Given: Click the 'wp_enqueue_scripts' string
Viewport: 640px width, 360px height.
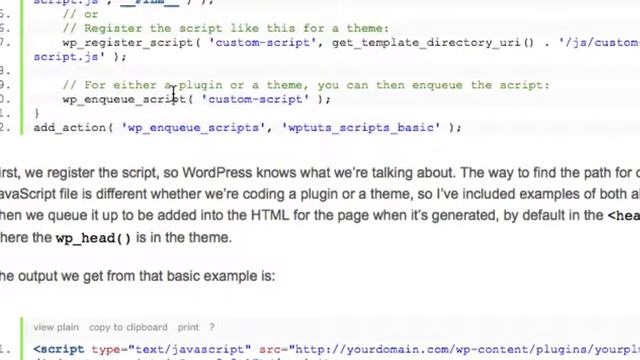Looking at the screenshot, I should (194, 128).
